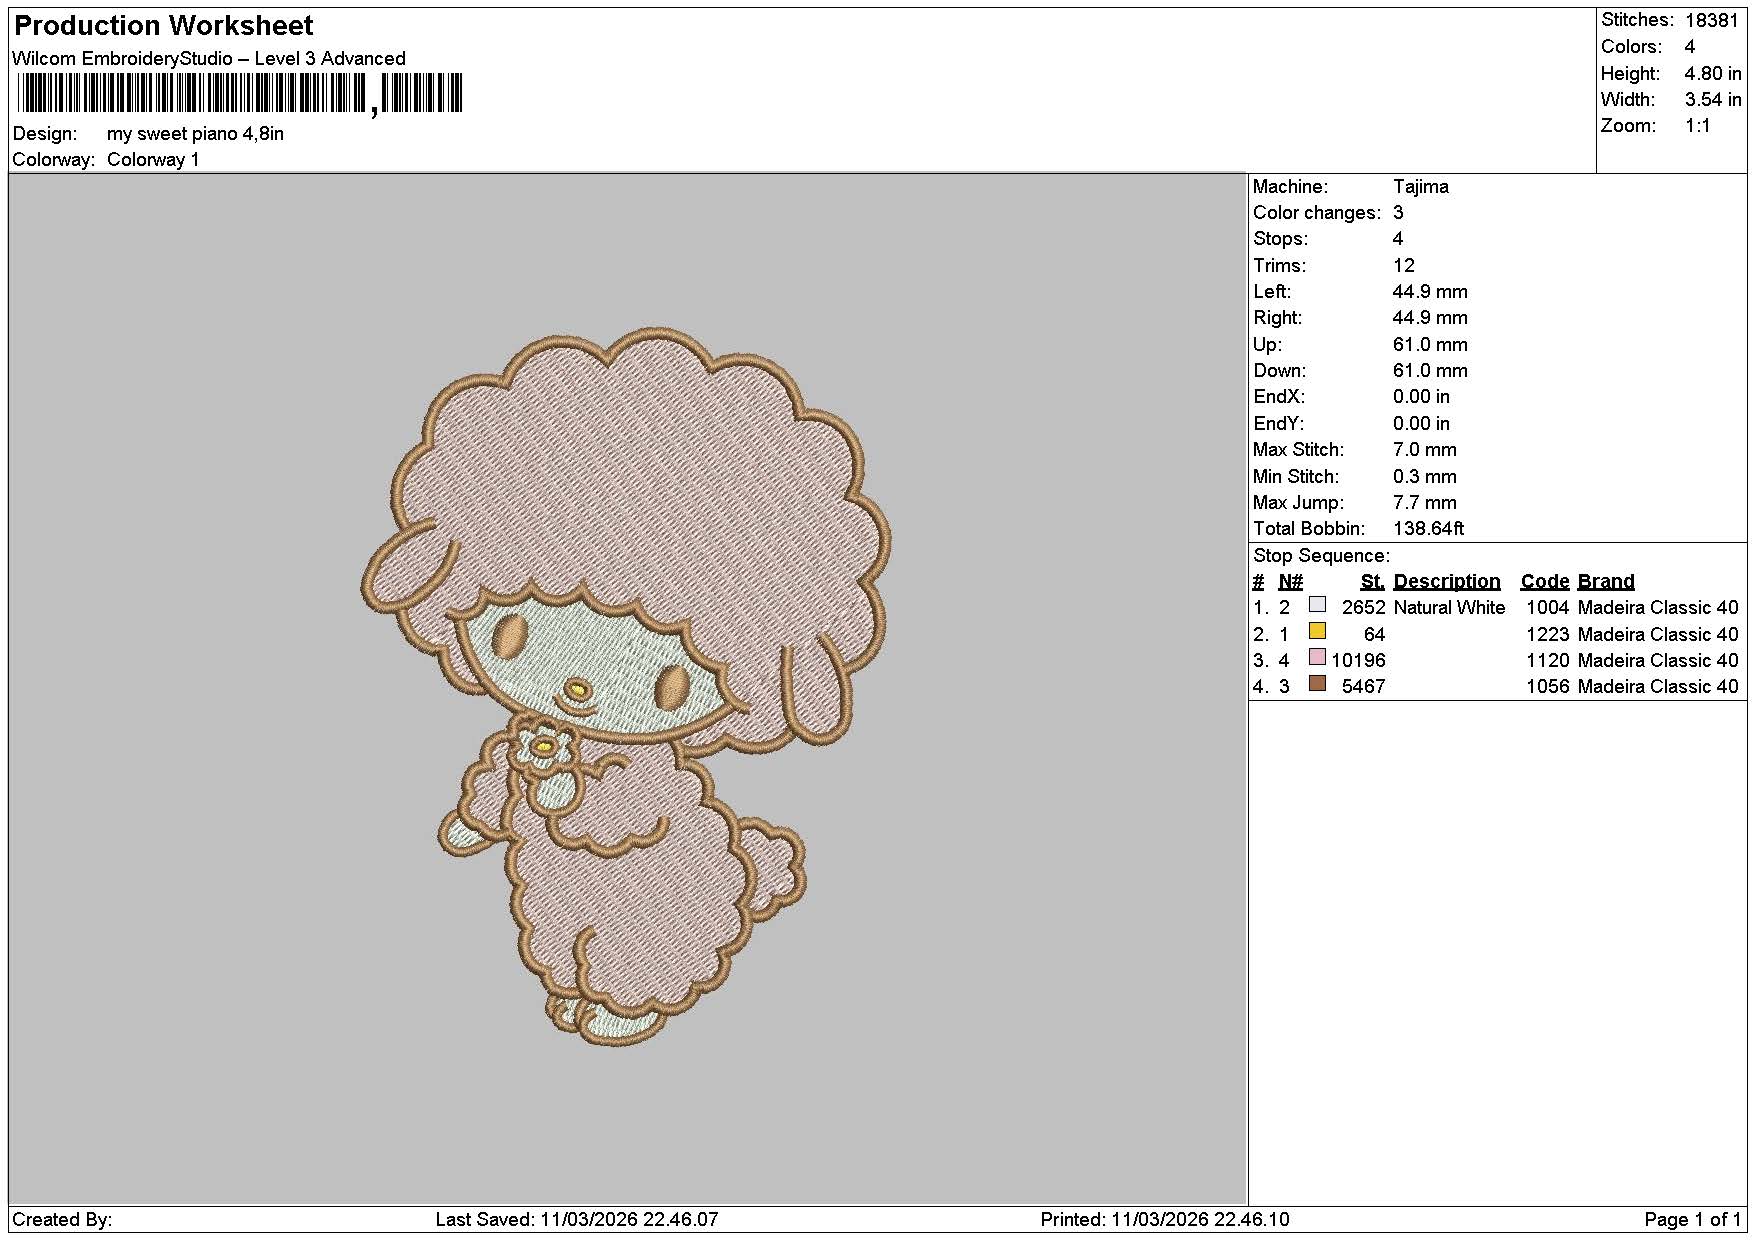Click the Zoom value 1:1

(x=1697, y=126)
